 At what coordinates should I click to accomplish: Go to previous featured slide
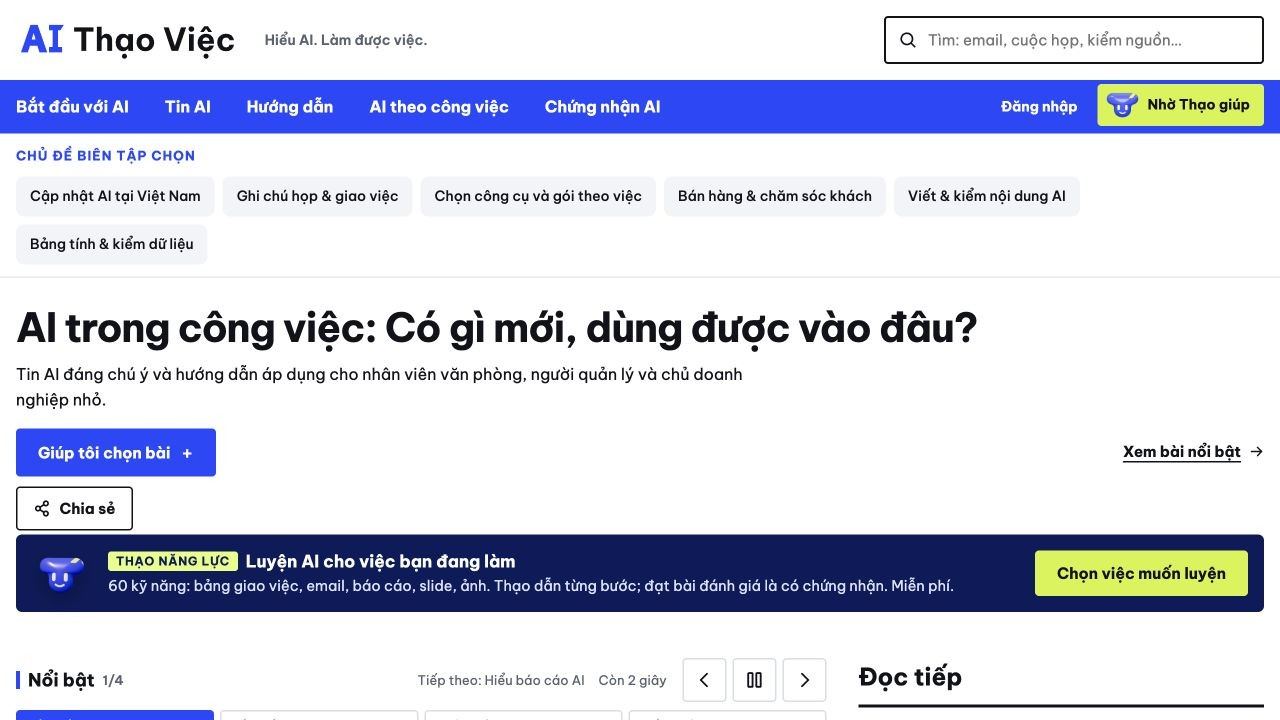click(704, 680)
